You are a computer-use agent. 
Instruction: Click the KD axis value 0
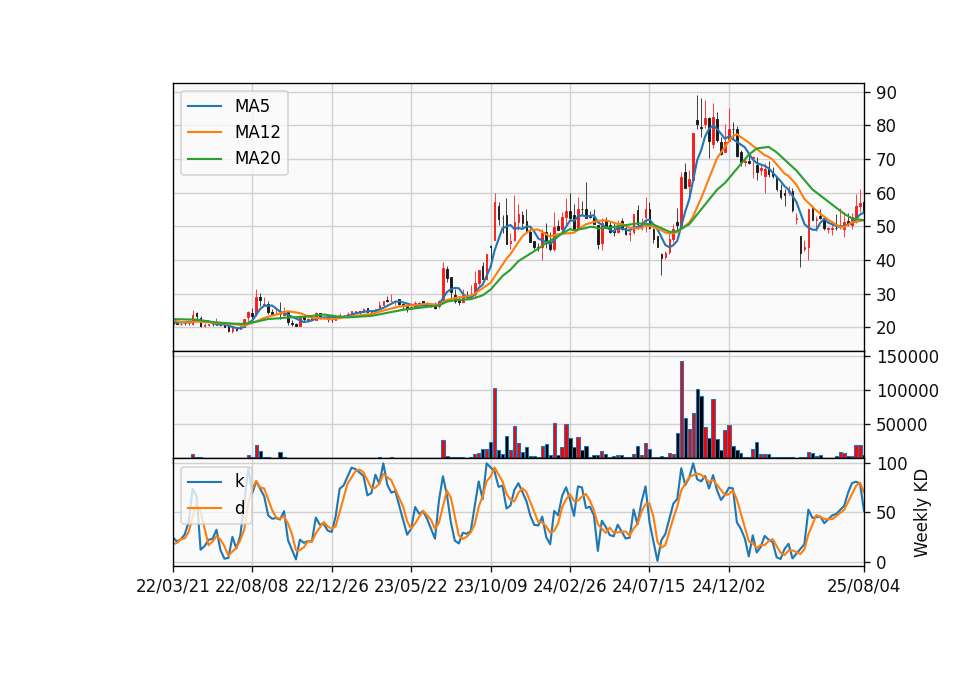coord(881,562)
